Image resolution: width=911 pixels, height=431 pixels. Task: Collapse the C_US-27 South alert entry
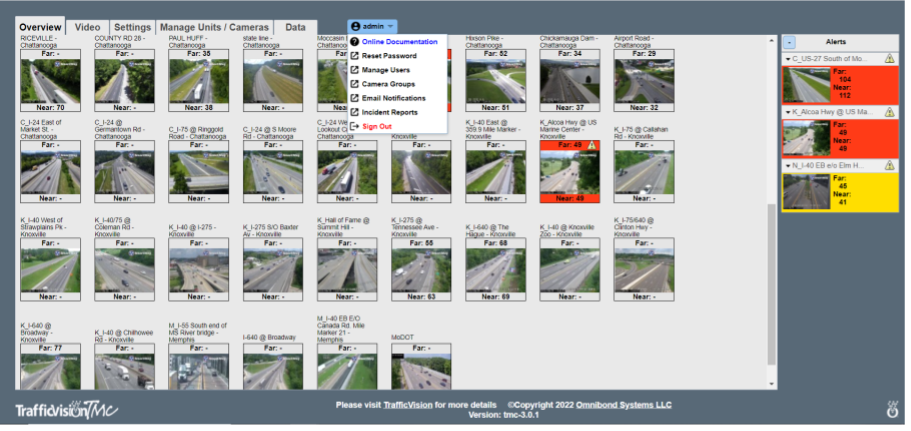click(x=787, y=59)
